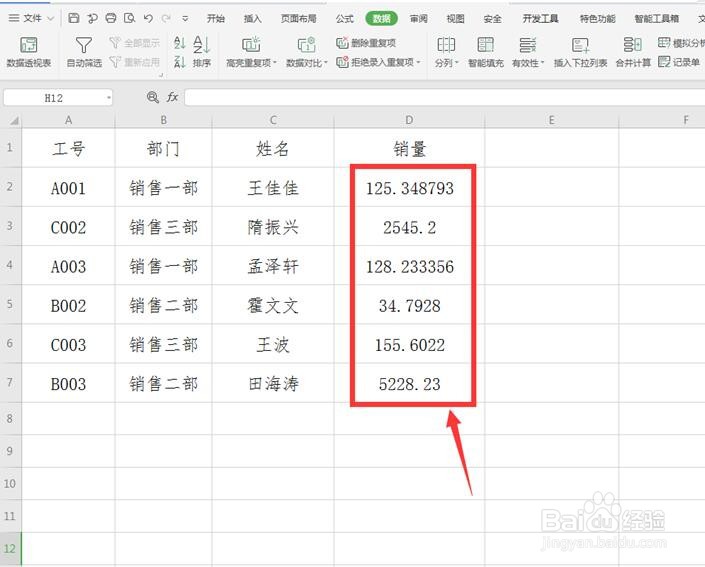
Task: Select the cell with name 田海涛
Action: click(273, 383)
